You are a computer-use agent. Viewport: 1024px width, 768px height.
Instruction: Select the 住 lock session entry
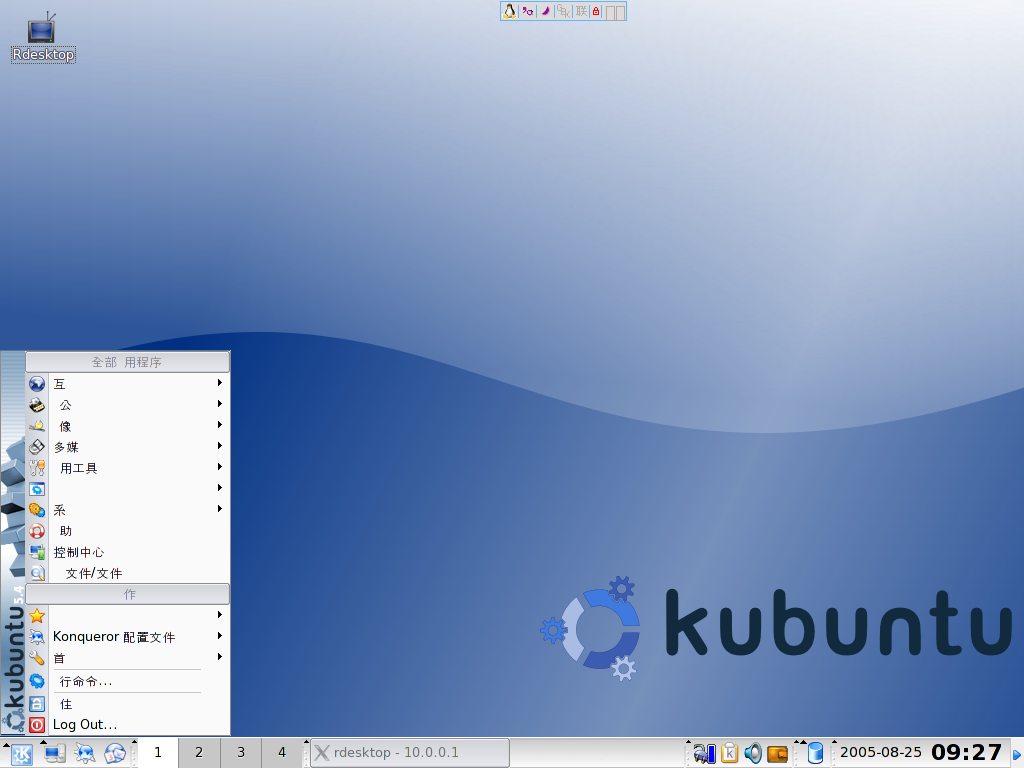point(128,704)
